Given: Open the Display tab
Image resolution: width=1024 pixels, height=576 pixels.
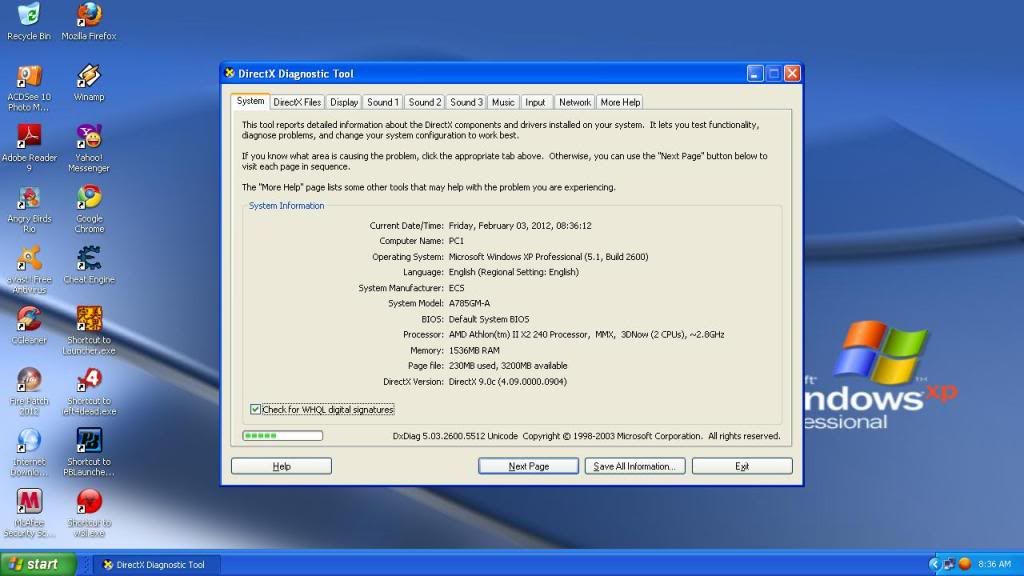Looking at the screenshot, I should [x=344, y=103].
